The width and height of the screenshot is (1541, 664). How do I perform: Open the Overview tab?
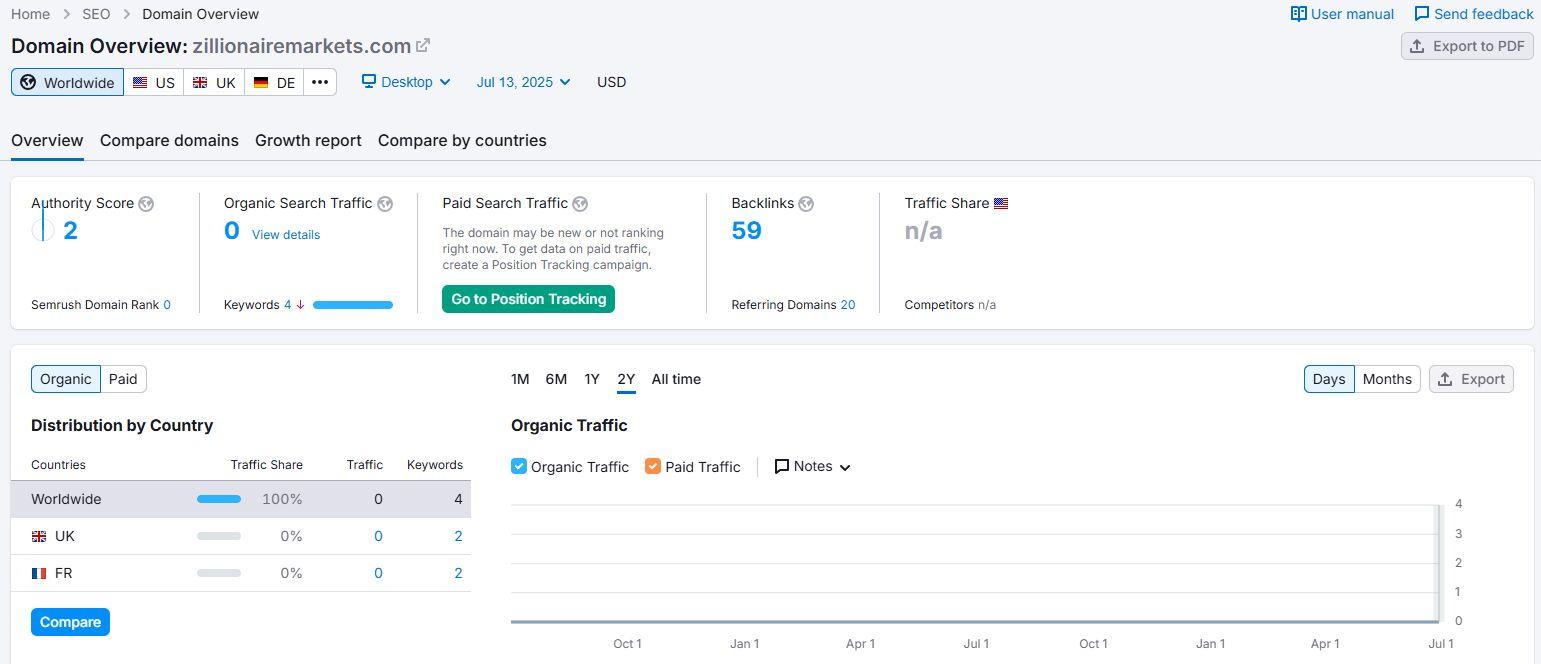pyautogui.click(x=47, y=140)
